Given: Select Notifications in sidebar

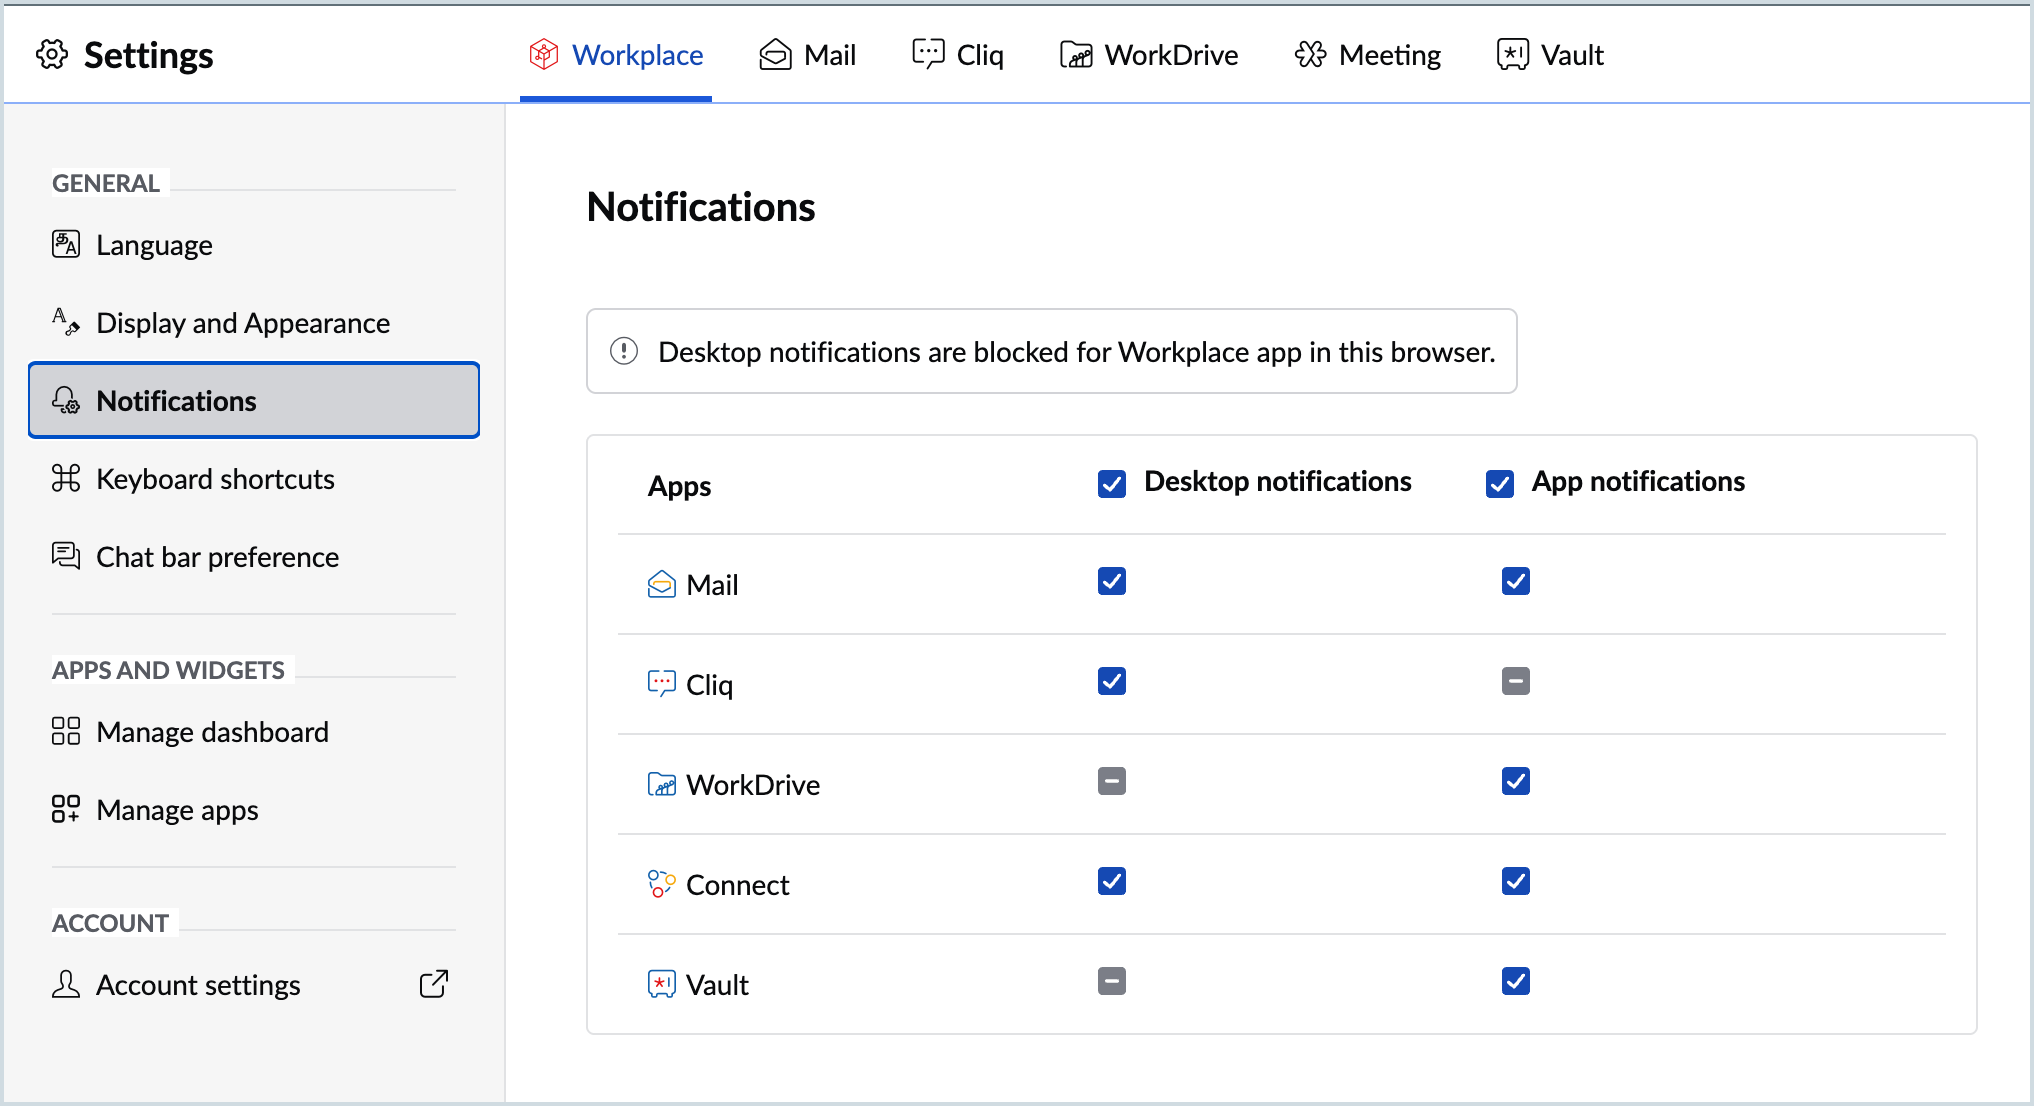Looking at the screenshot, I should pos(254,400).
